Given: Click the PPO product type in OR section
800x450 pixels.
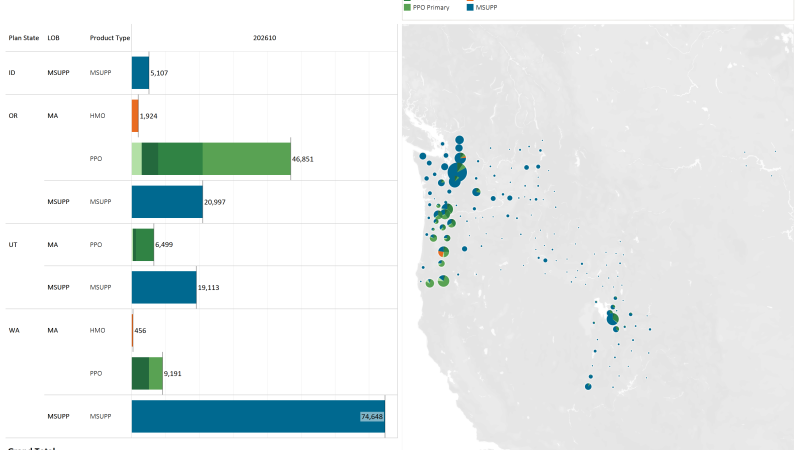Looking at the screenshot, I should click(x=96, y=159).
